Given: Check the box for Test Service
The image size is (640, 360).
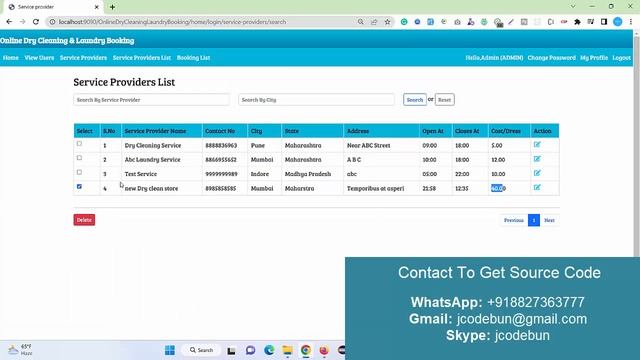Looking at the screenshot, I should coord(79,172).
